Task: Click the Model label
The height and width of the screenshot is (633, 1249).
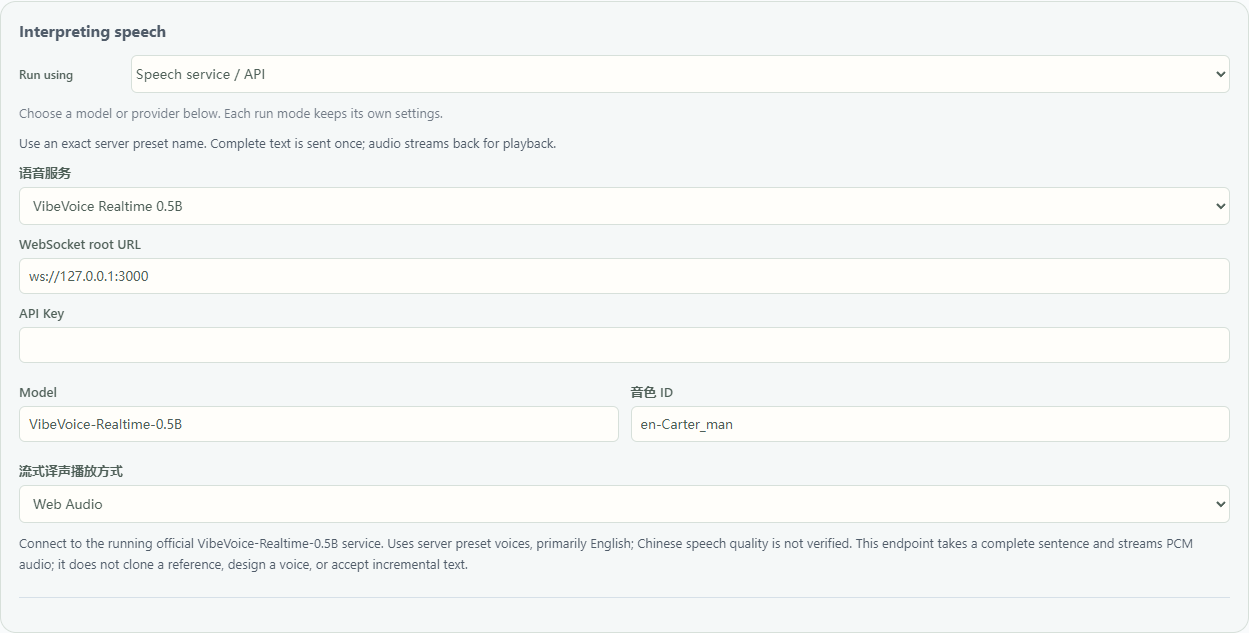Action: (x=38, y=393)
